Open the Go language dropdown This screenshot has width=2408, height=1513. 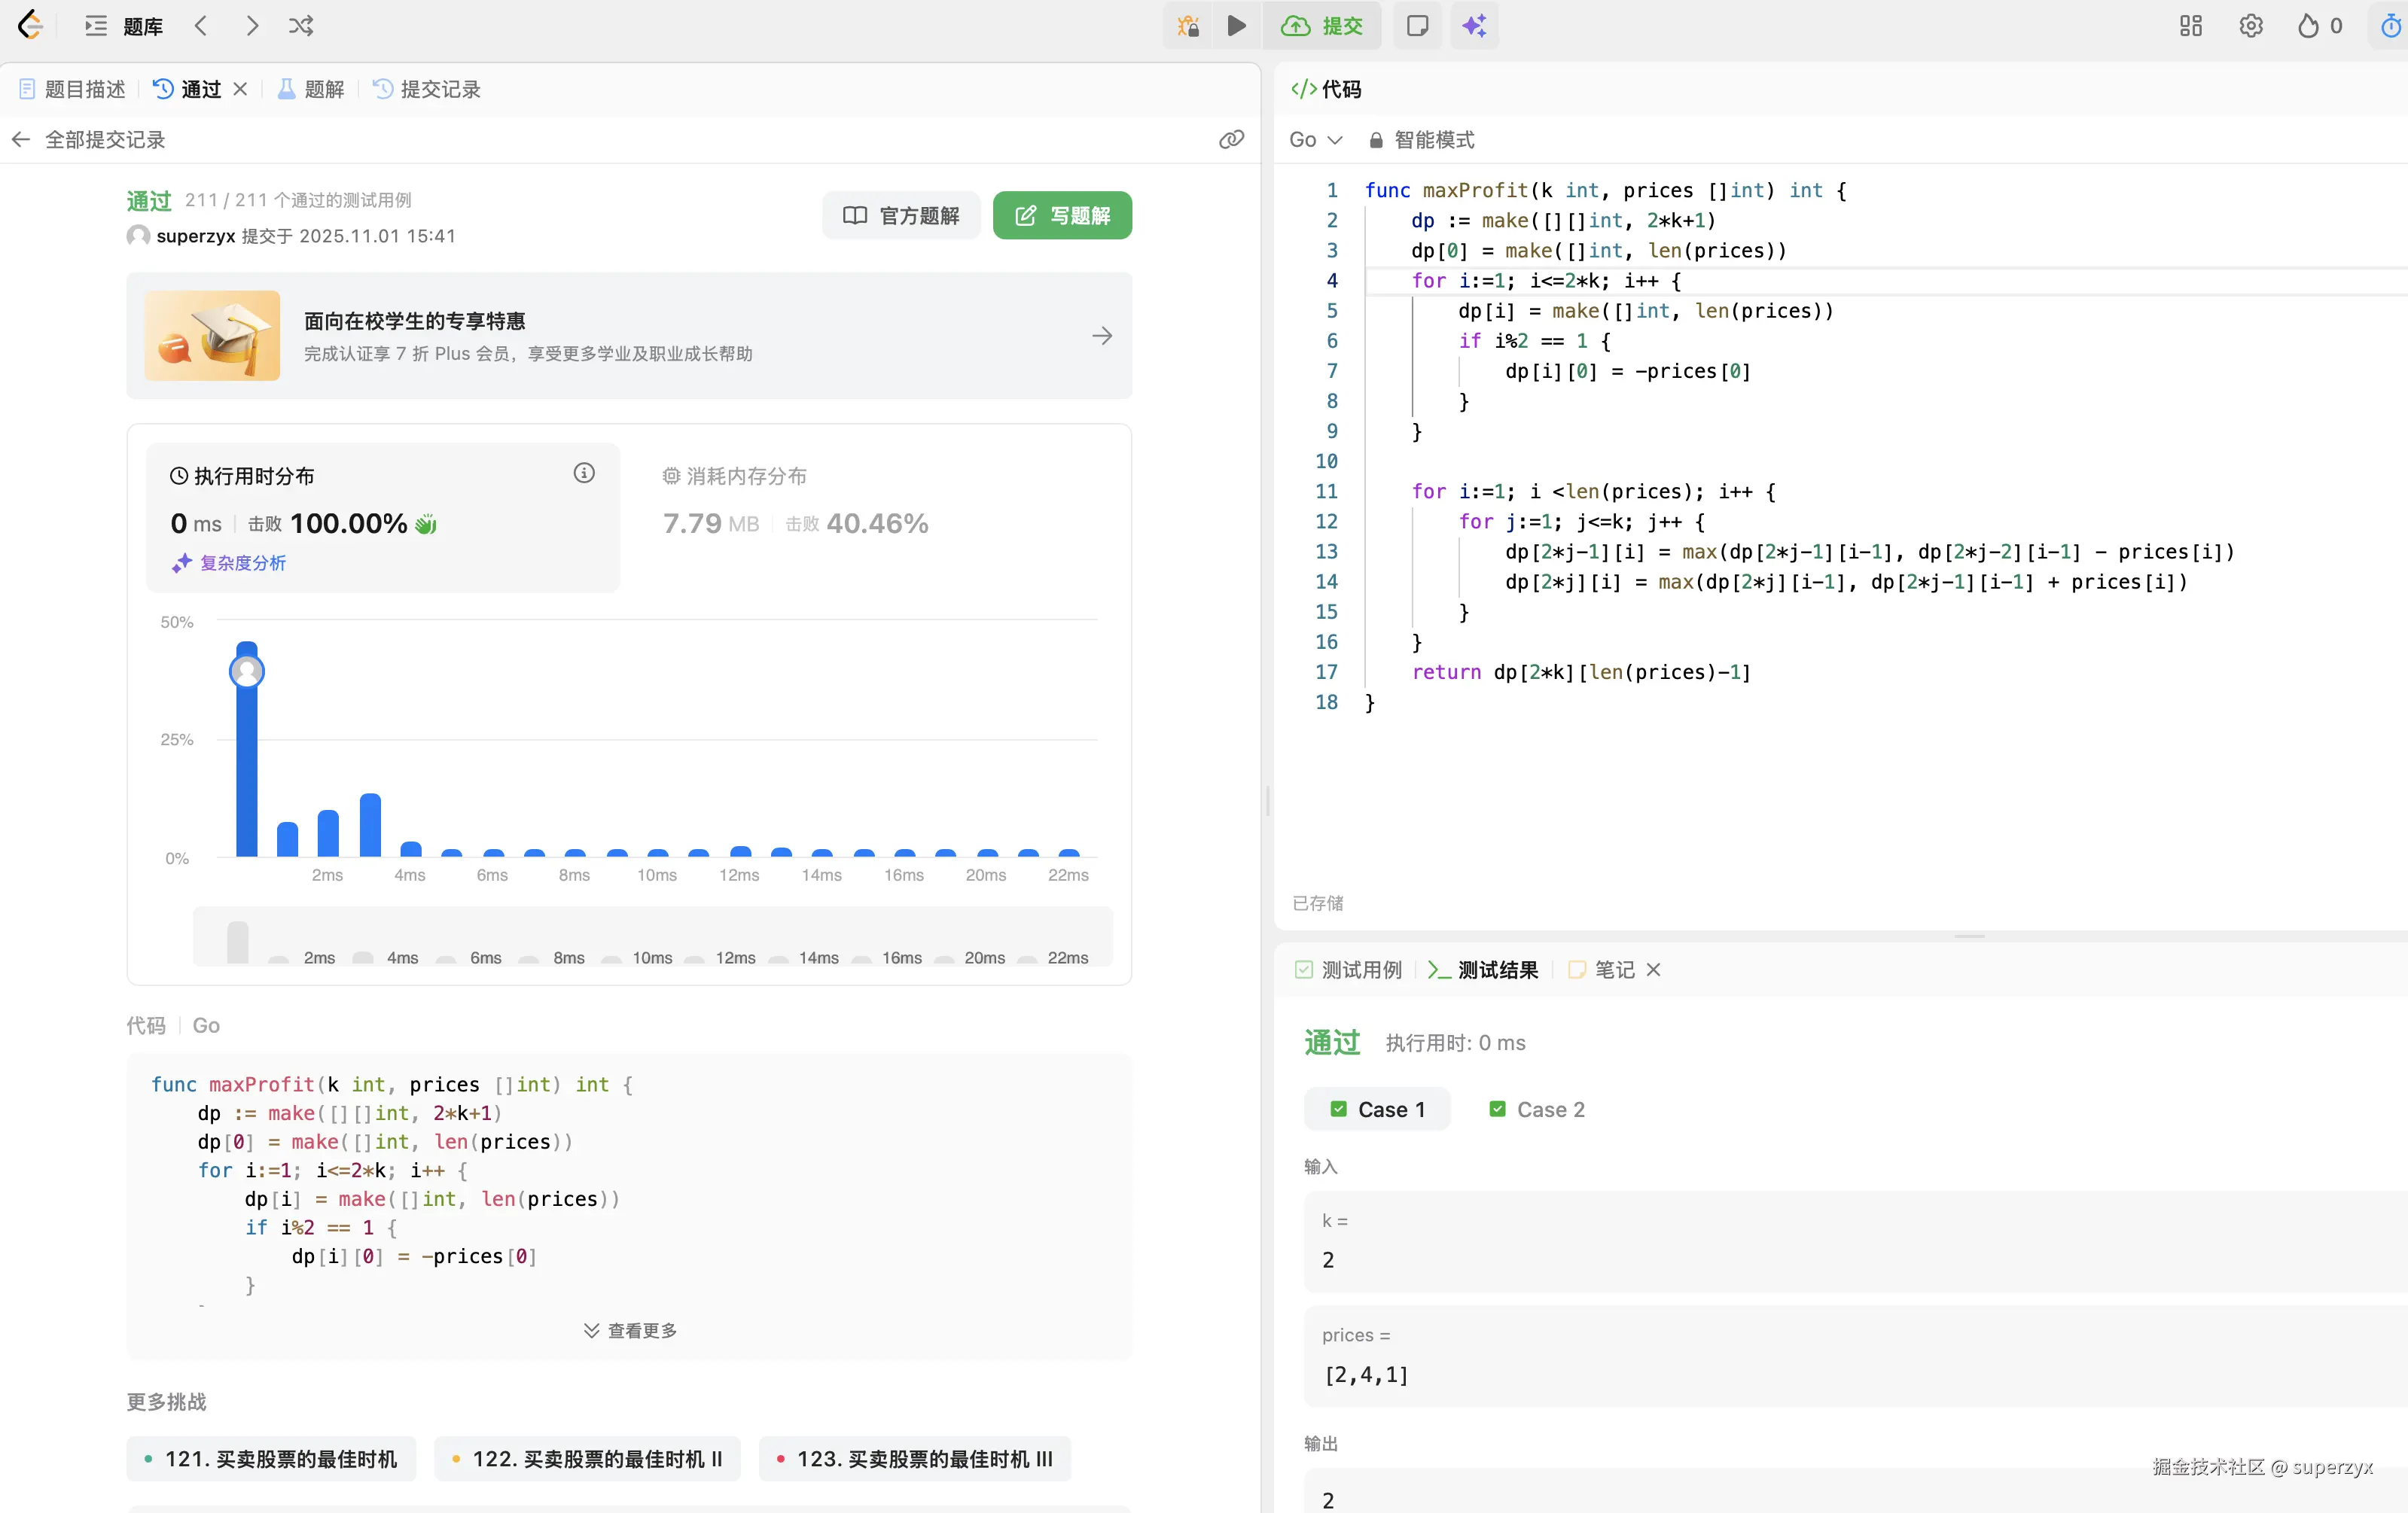(1315, 139)
